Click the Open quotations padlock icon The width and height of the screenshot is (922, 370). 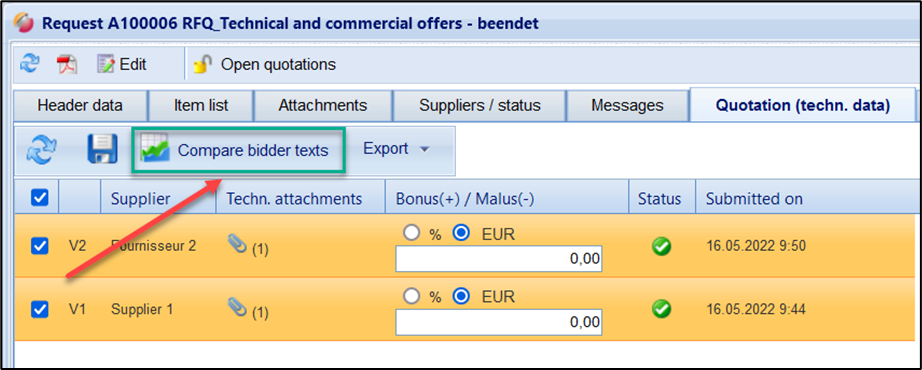(x=203, y=64)
